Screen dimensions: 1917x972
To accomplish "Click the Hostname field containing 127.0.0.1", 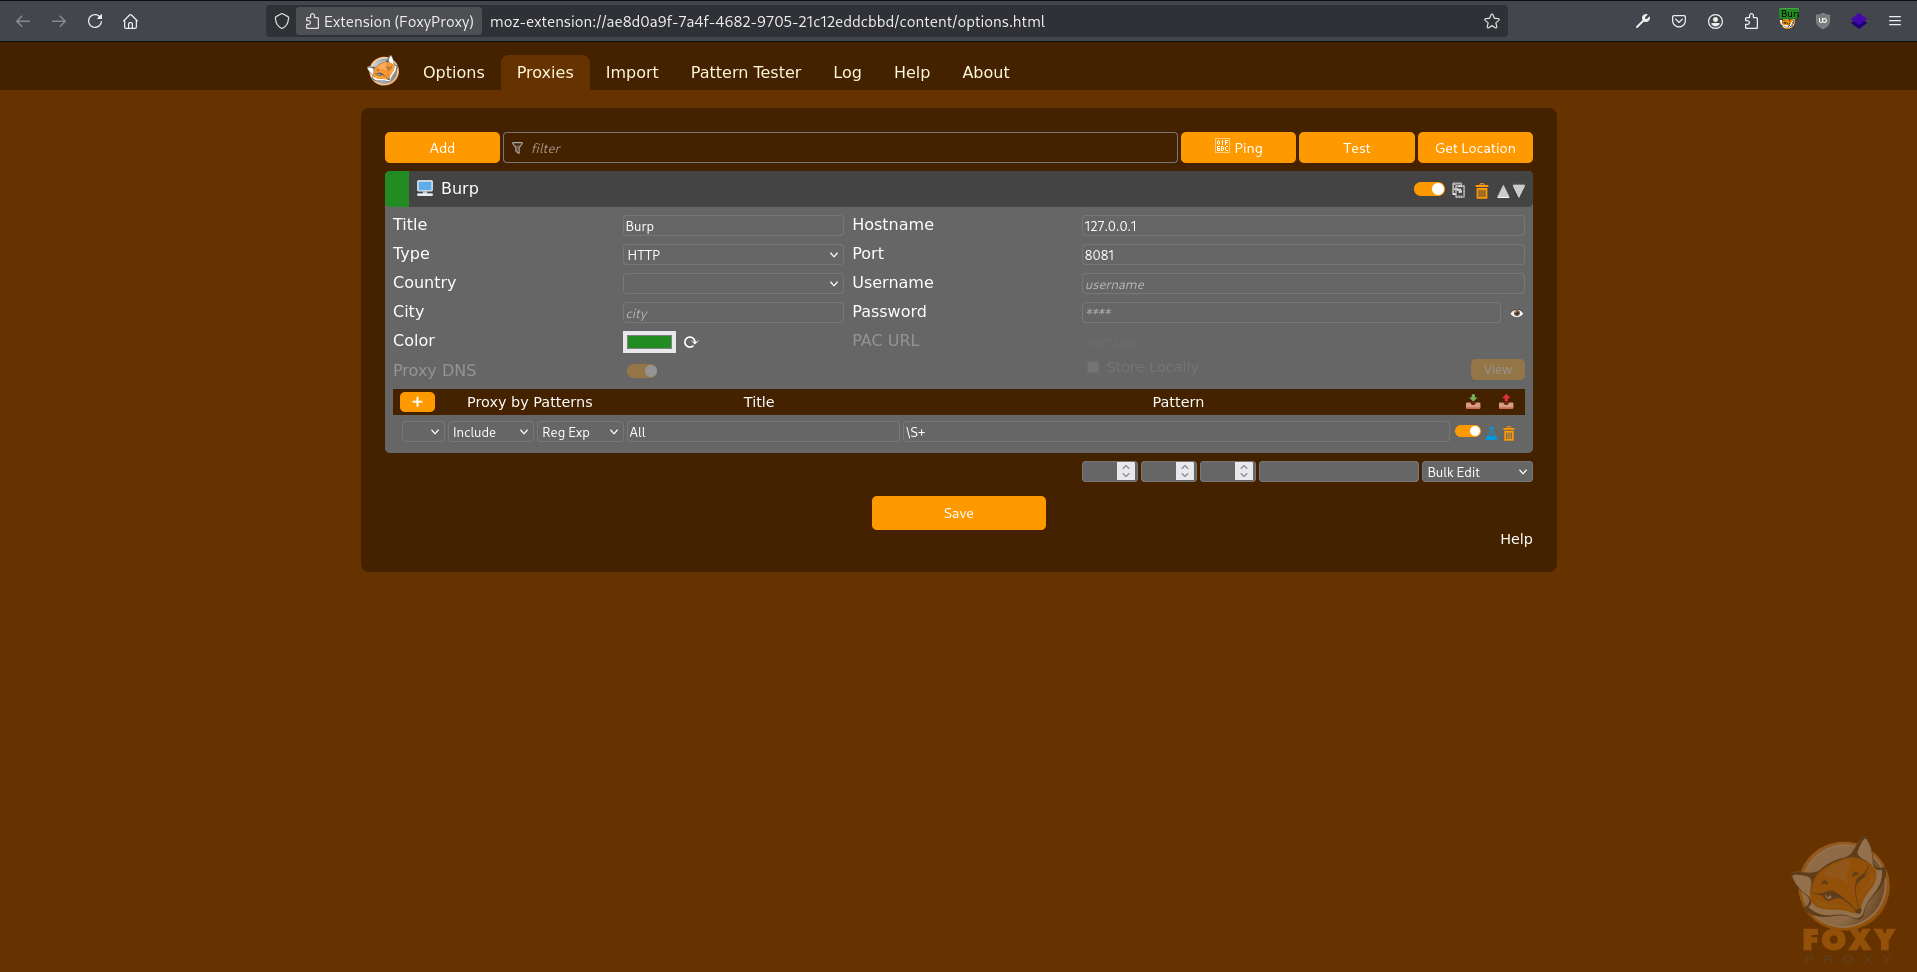I will coord(1303,226).
